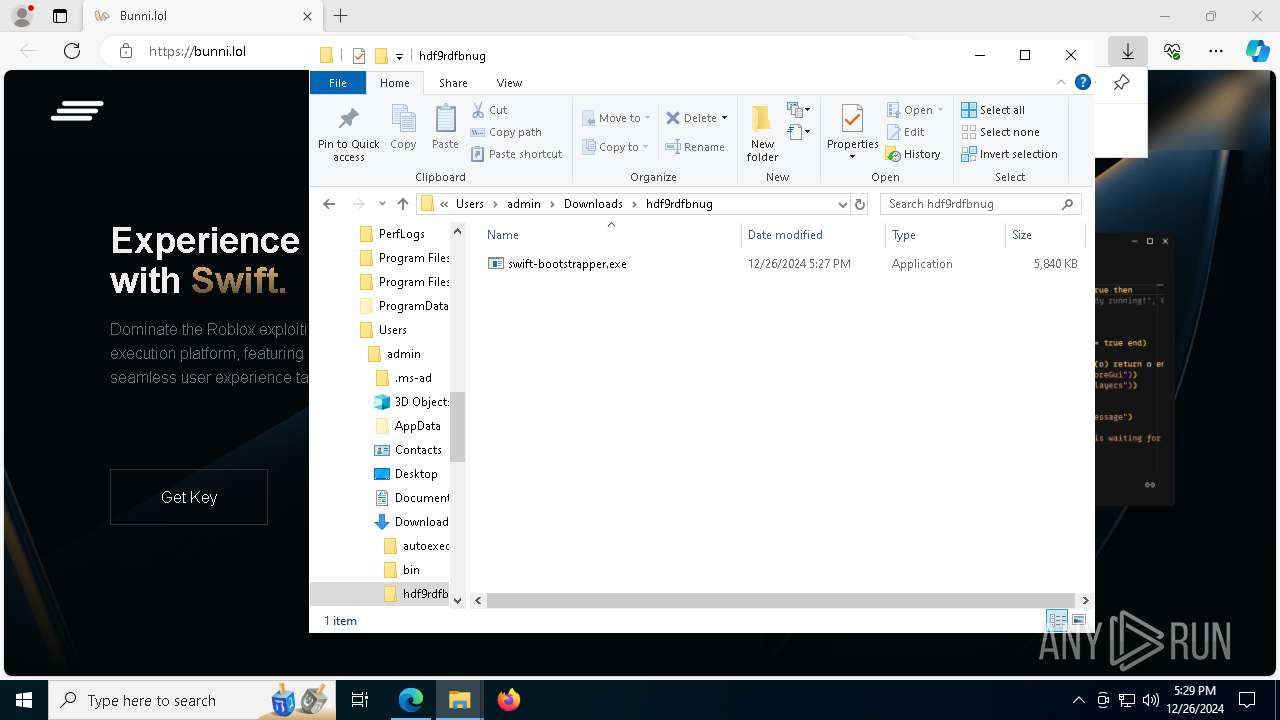Select the bin folder in tree
Viewport: 1280px width, 720px height.
click(x=402, y=570)
